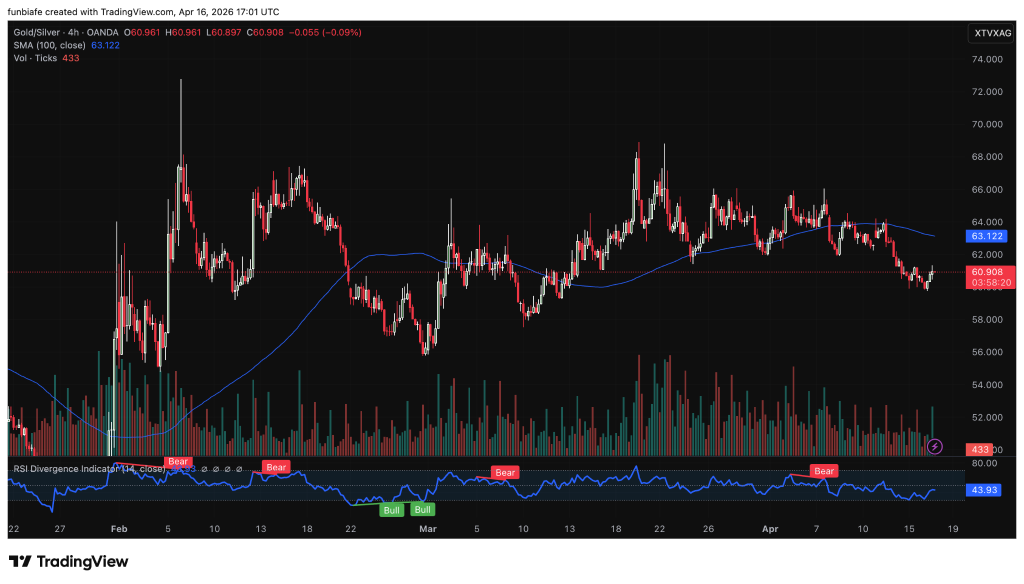
Task: Click the Bear label near March 5
Action: [x=505, y=472]
